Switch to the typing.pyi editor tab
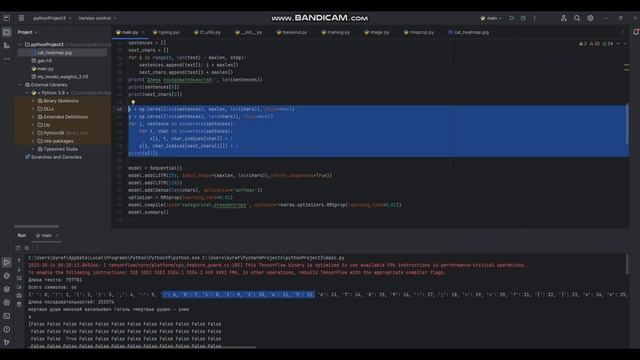Viewport: 640px width, 360px height. coord(166,32)
